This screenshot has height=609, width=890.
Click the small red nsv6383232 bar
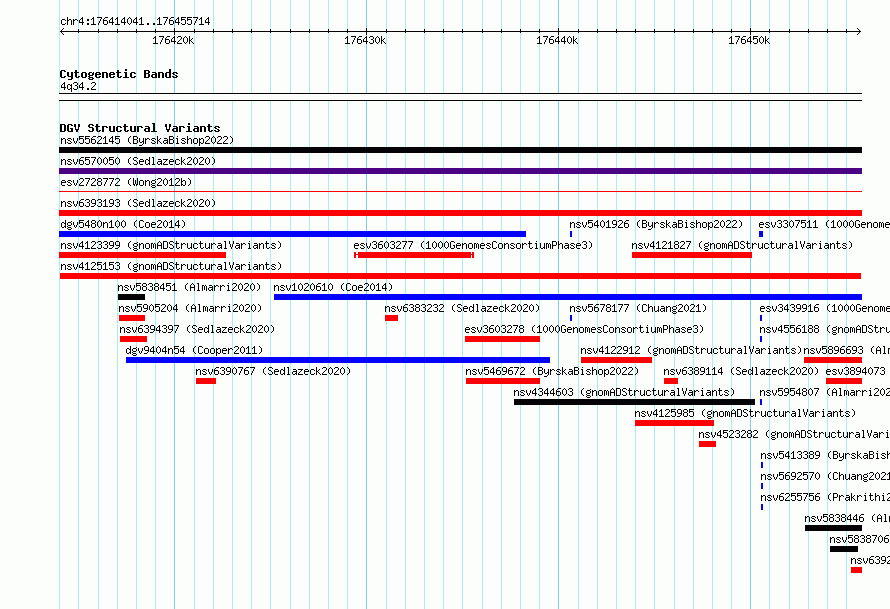tap(391, 318)
